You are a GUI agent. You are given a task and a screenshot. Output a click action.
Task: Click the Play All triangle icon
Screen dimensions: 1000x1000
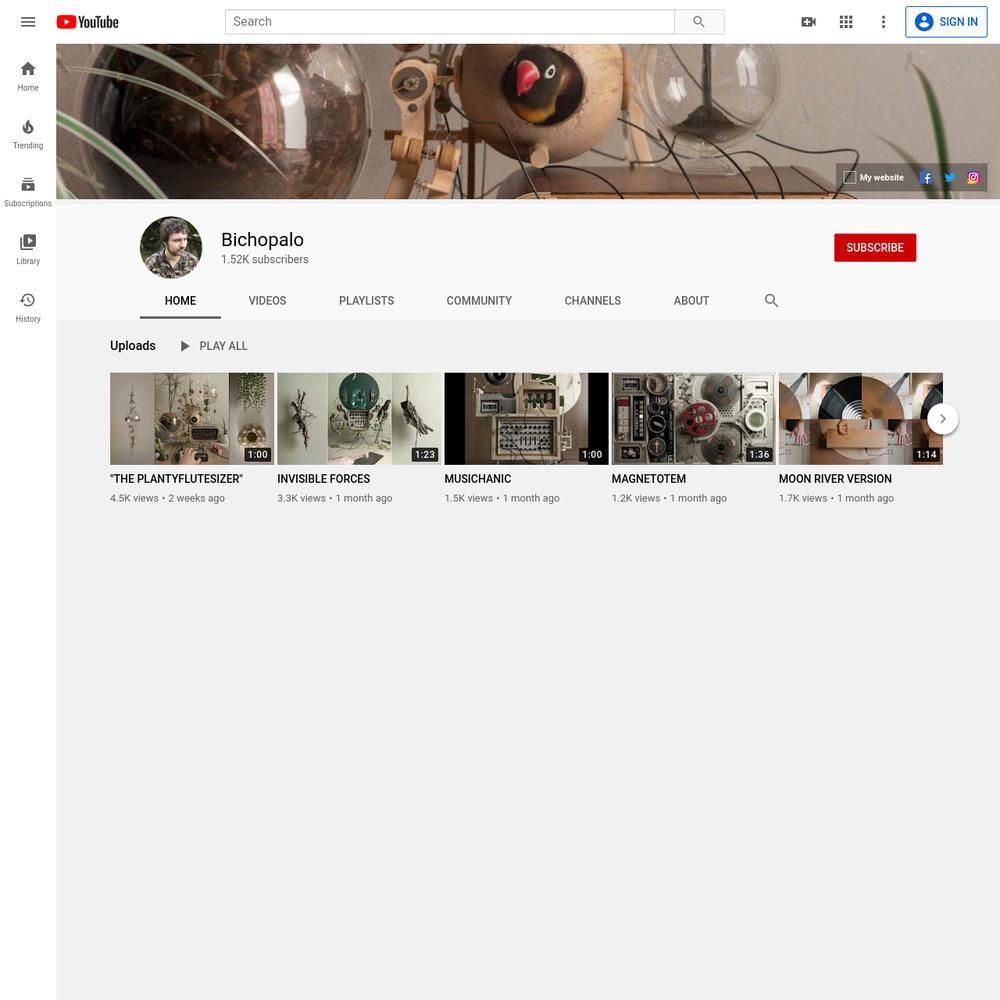point(185,346)
